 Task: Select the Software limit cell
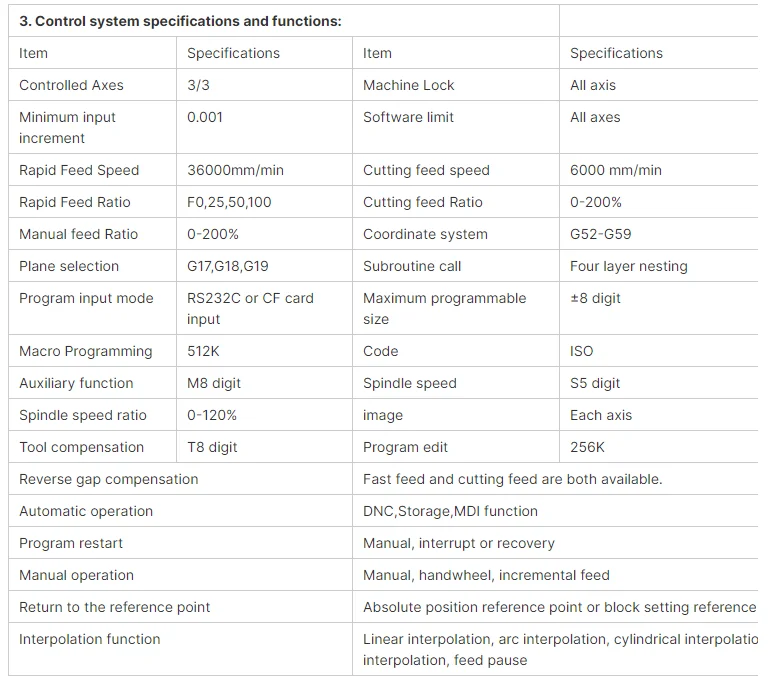pos(408,117)
